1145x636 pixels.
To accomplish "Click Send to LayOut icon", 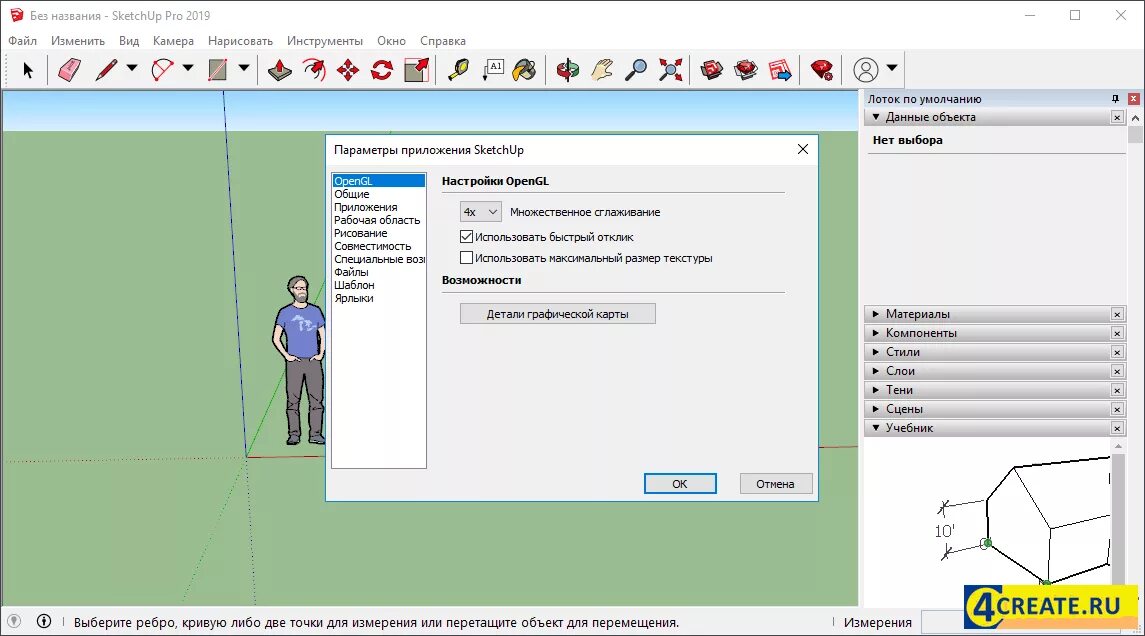I will click(x=780, y=70).
